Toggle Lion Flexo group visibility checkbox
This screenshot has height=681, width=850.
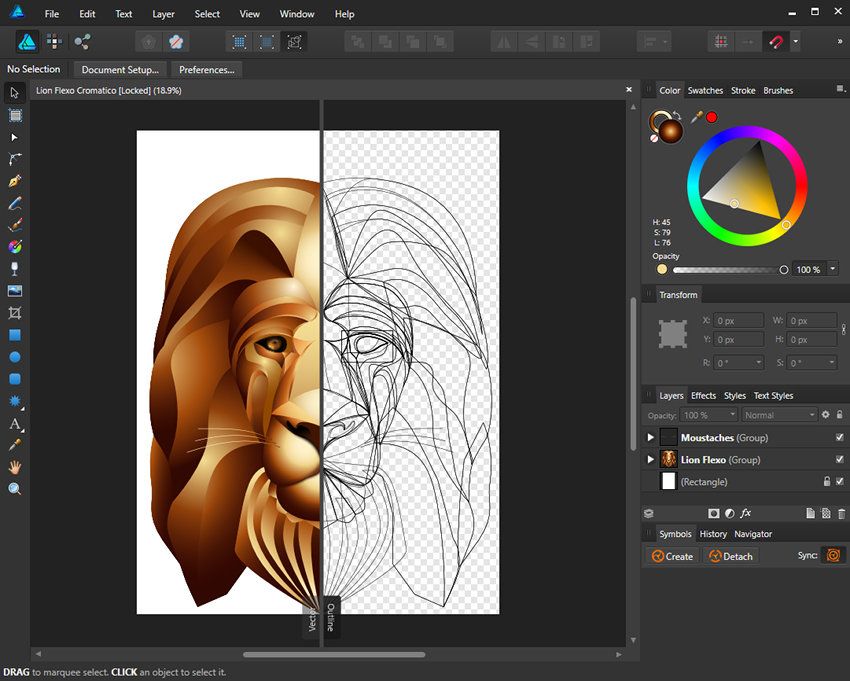[x=840, y=459]
